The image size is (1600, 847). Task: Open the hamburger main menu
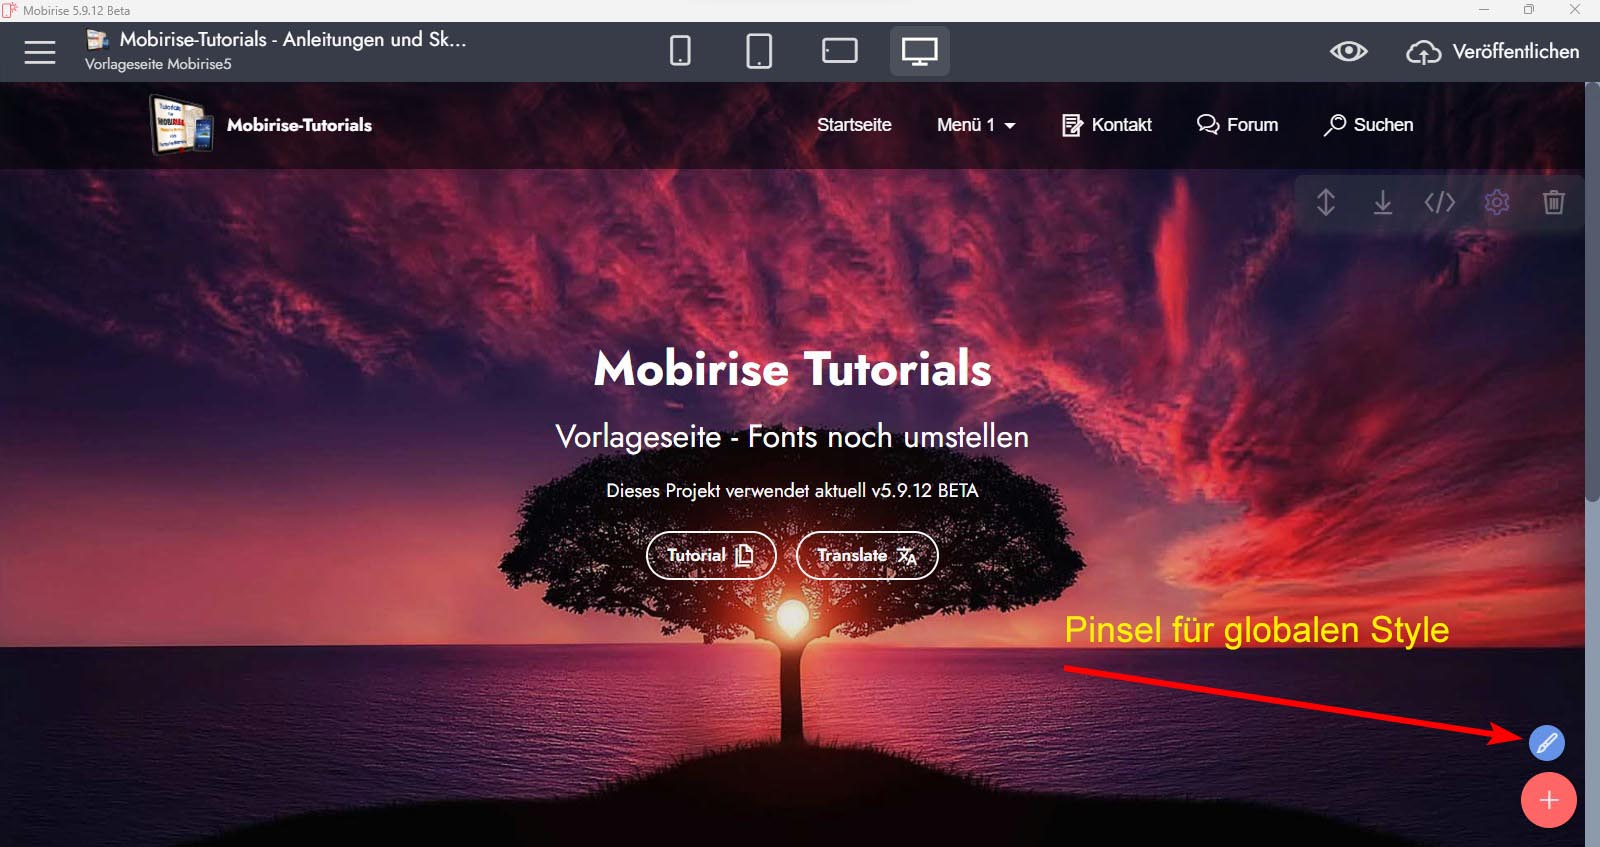click(x=40, y=52)
